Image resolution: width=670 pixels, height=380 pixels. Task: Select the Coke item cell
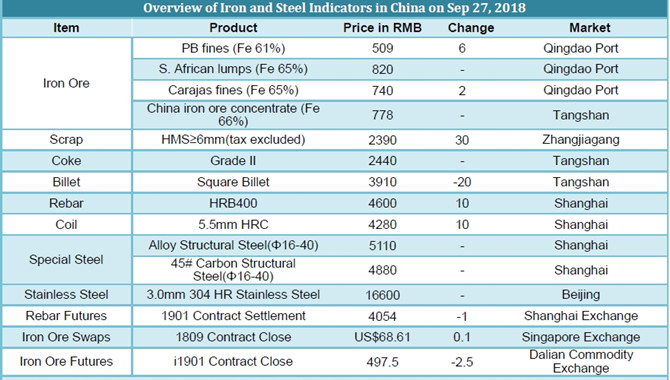66,161
